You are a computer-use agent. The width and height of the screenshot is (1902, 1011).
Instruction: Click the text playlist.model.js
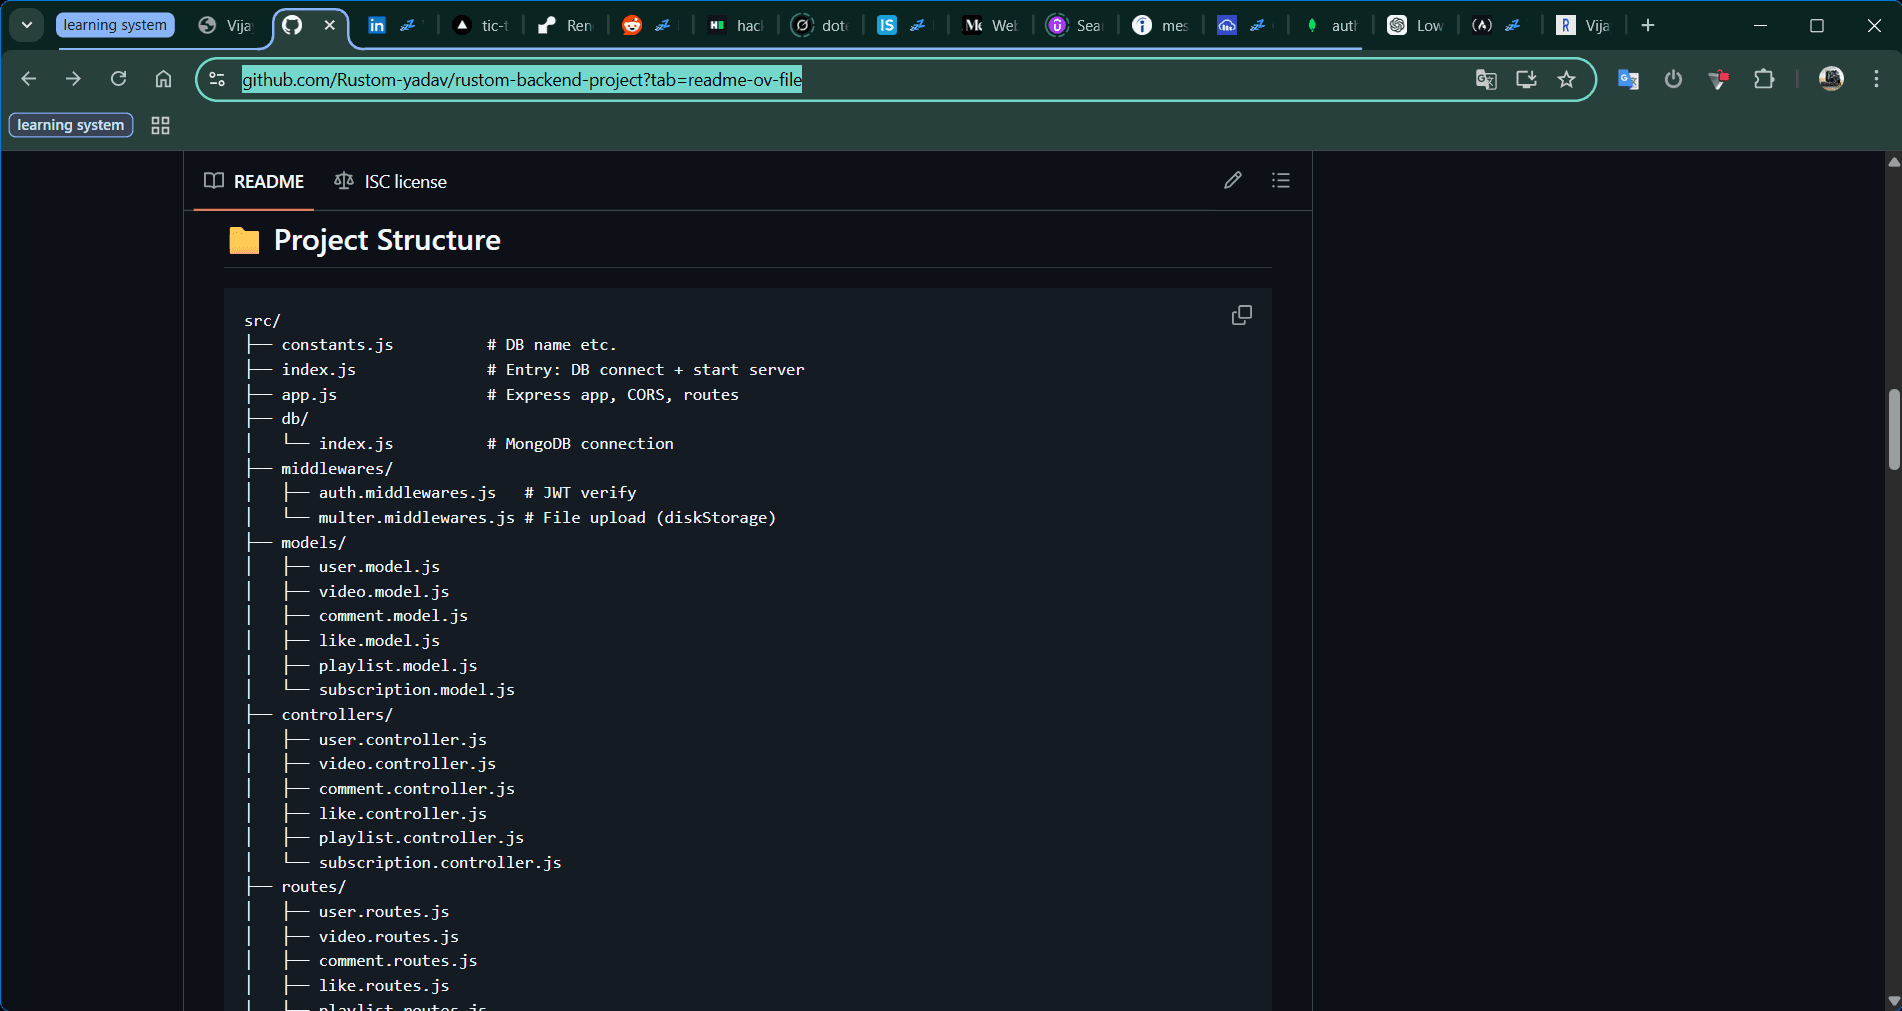[398, 666]
